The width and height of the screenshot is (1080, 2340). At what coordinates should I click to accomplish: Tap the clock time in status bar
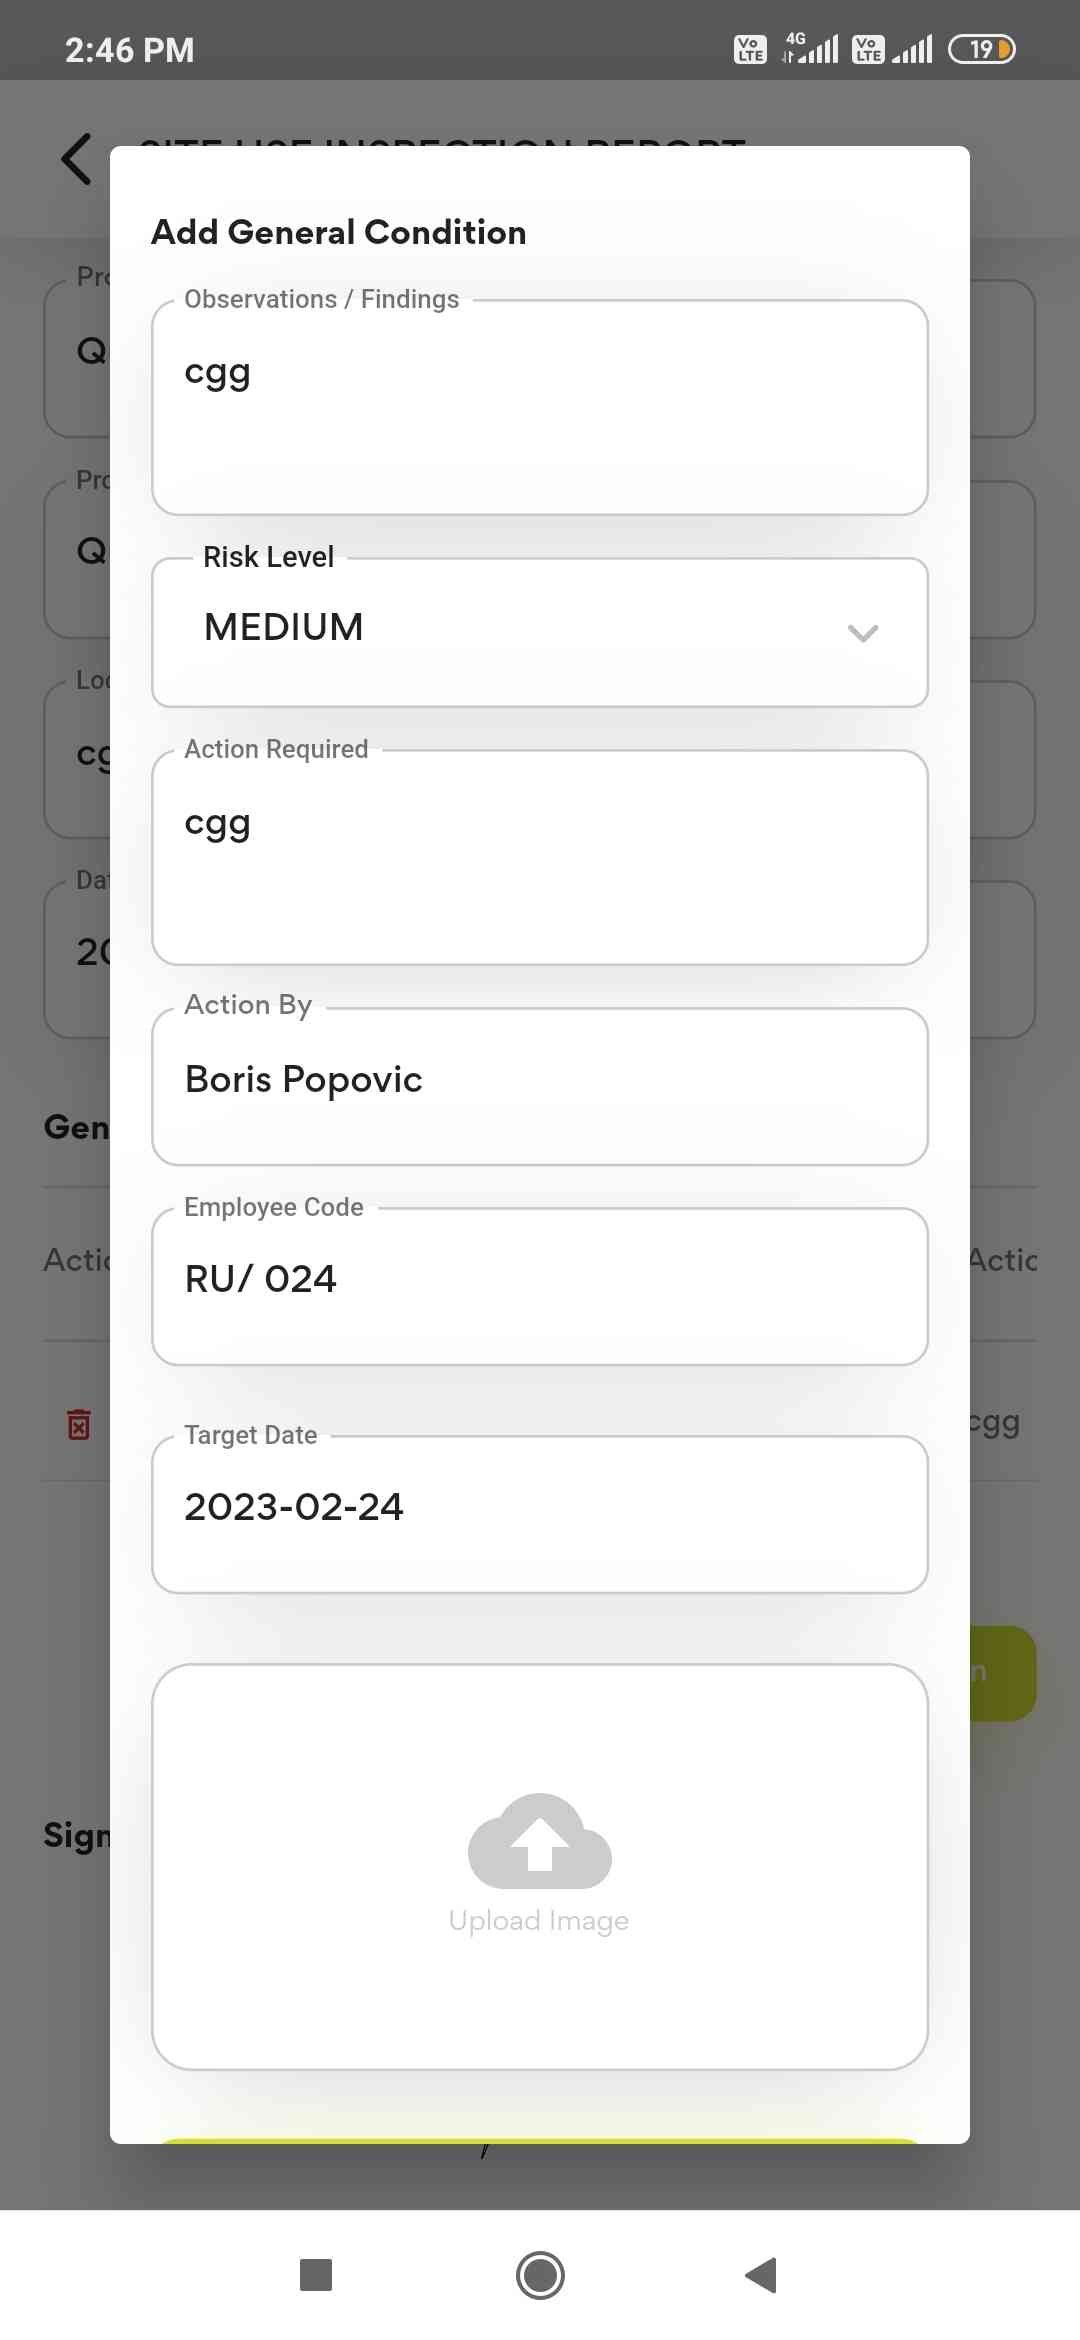(x=130, y=50)
